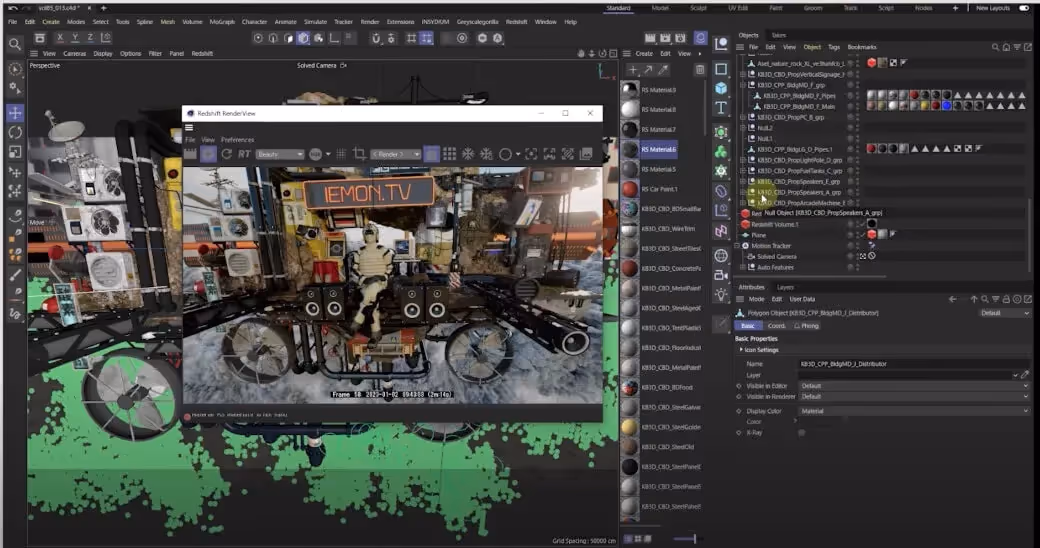Open the Redshift menu in main menu bar
1040x548 pixels.
517,22
